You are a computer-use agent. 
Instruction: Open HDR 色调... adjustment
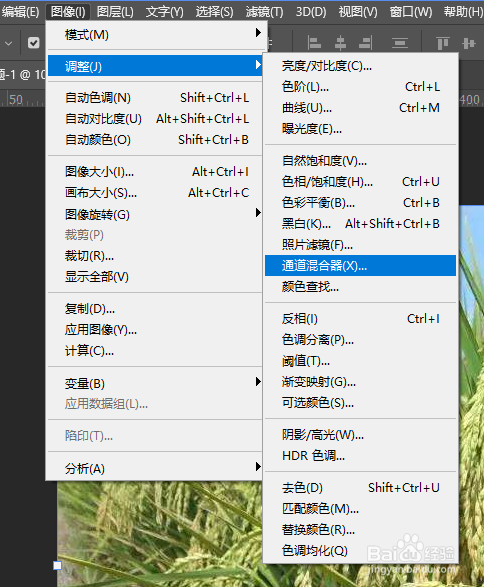click(x=360, y=456)
